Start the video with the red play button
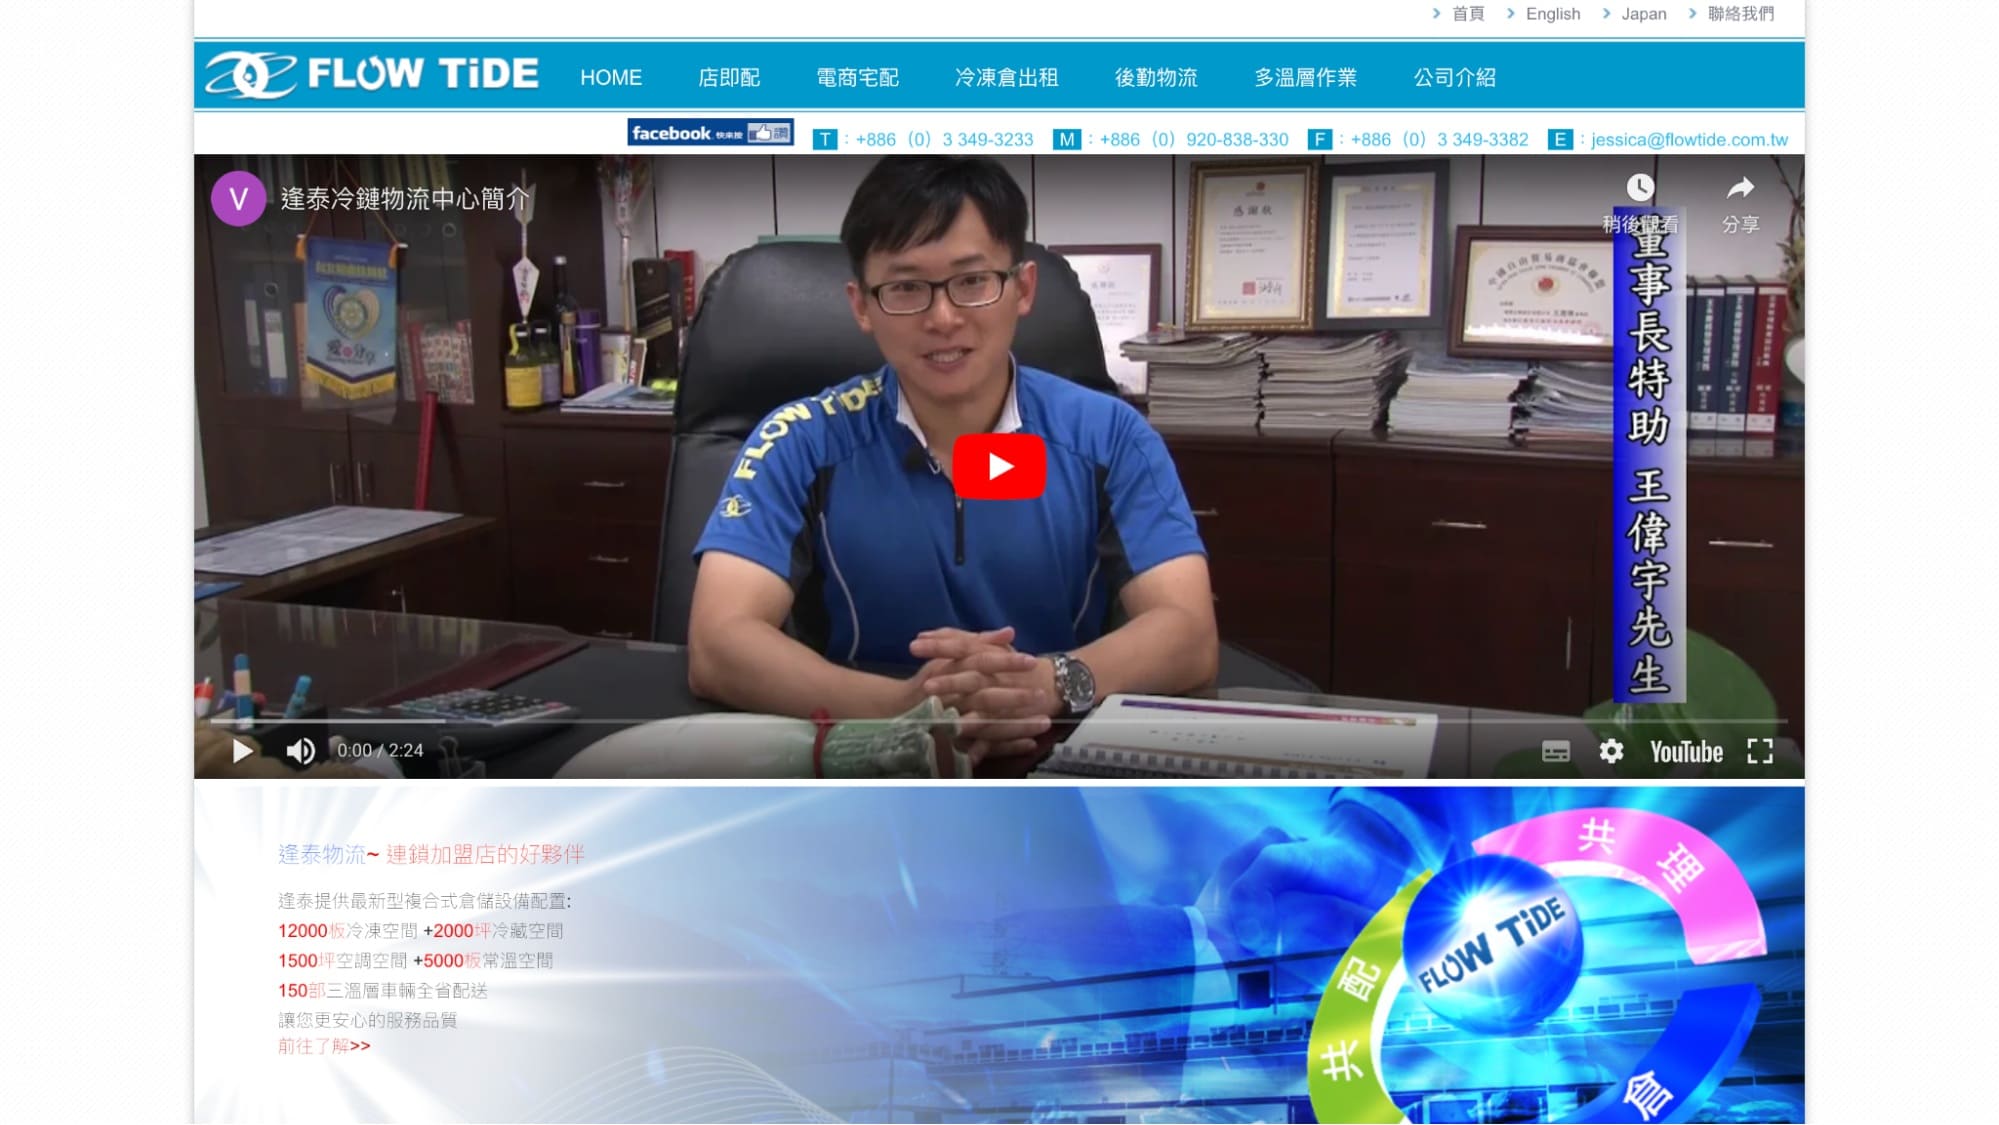Screen dimensions: 1999x1125 (x=998, y=466)
